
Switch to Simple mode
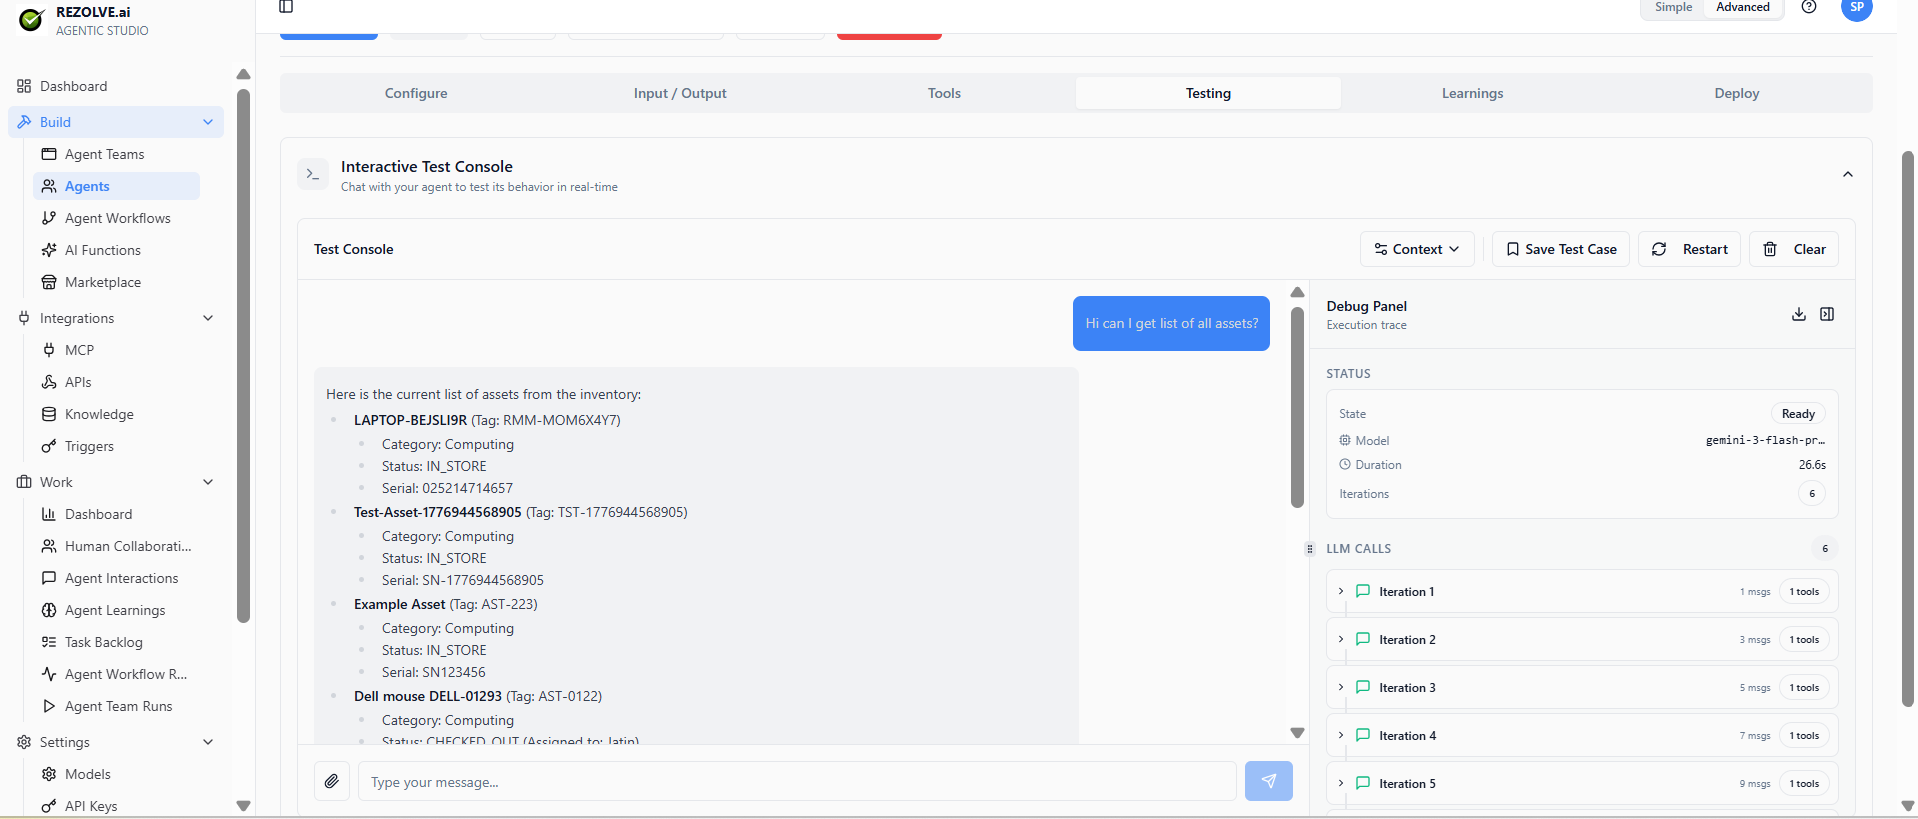click(x=1673, y=7)
